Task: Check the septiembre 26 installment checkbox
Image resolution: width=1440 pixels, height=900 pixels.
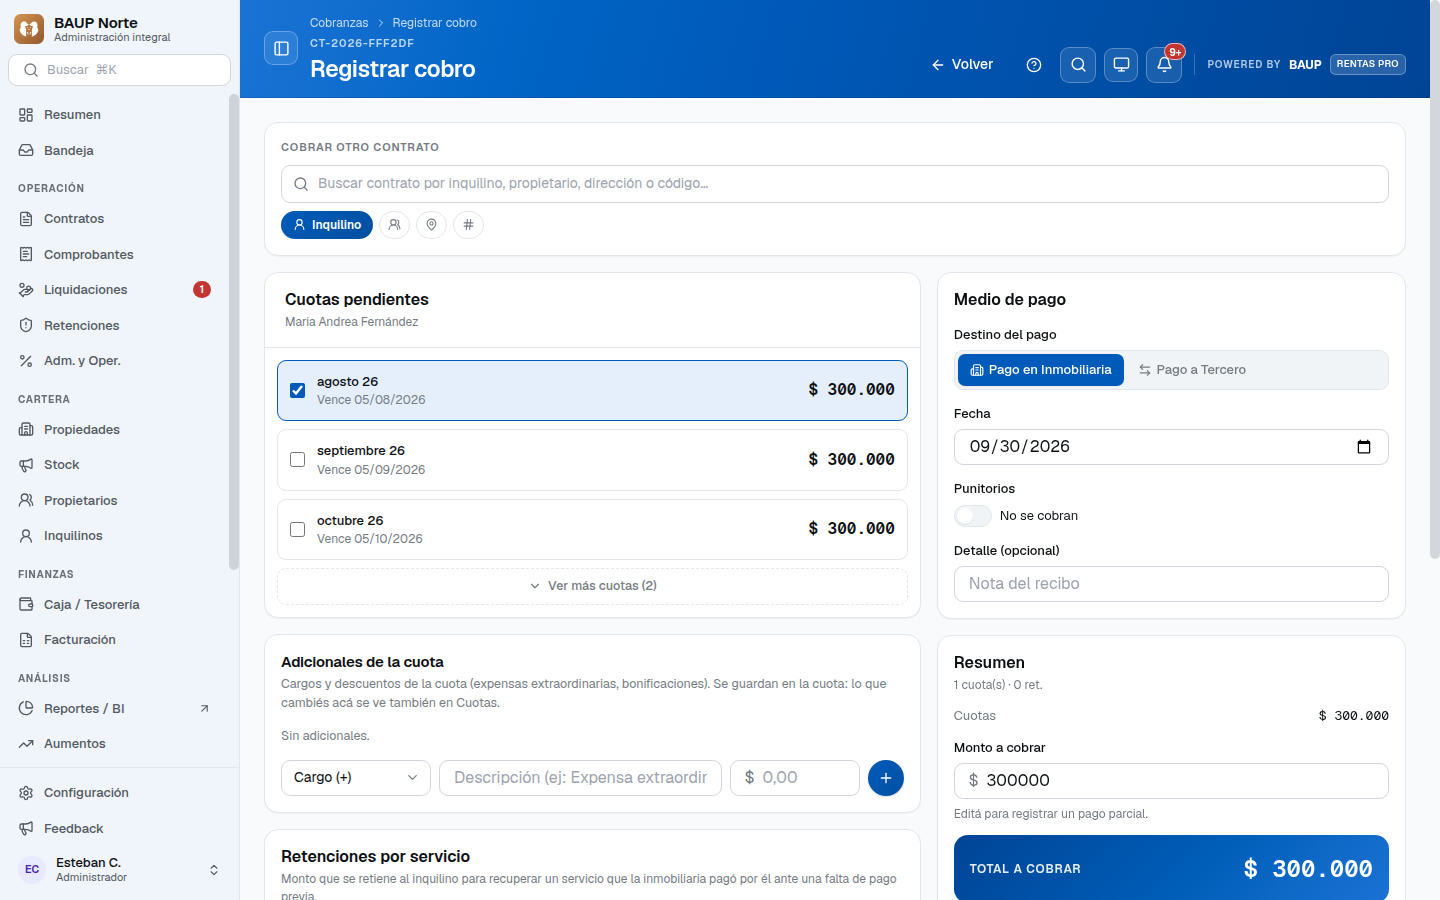Action: [297, 460]
